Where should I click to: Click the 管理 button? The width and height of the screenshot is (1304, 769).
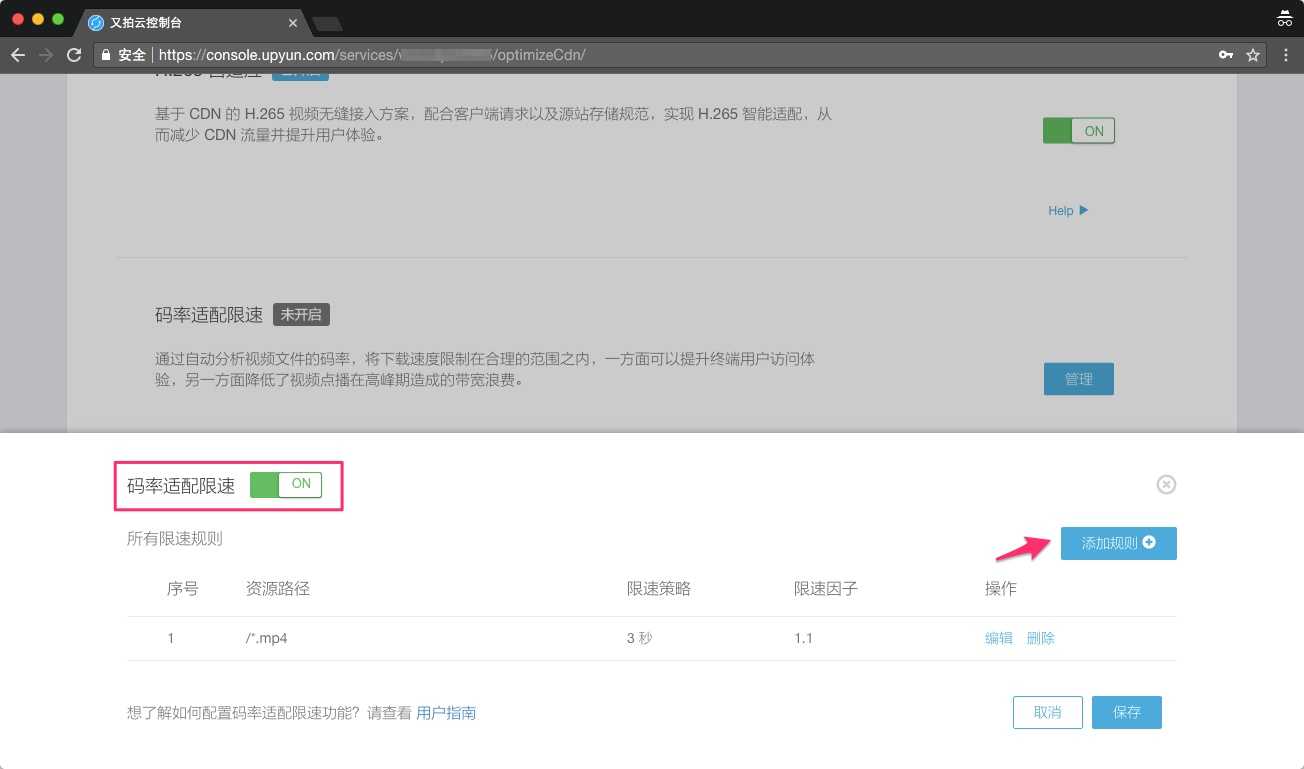[x=1078, y=379]
